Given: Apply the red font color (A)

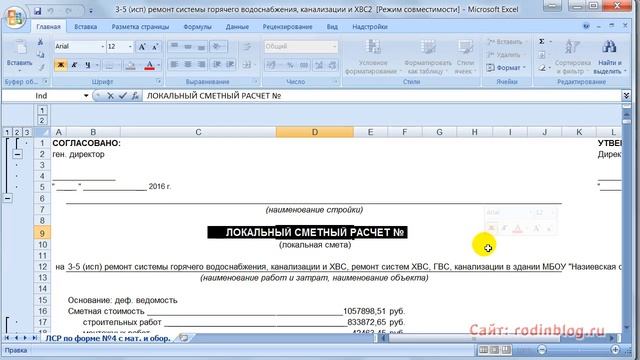Looking at the screenshot, I should click(x=149, y=65).
